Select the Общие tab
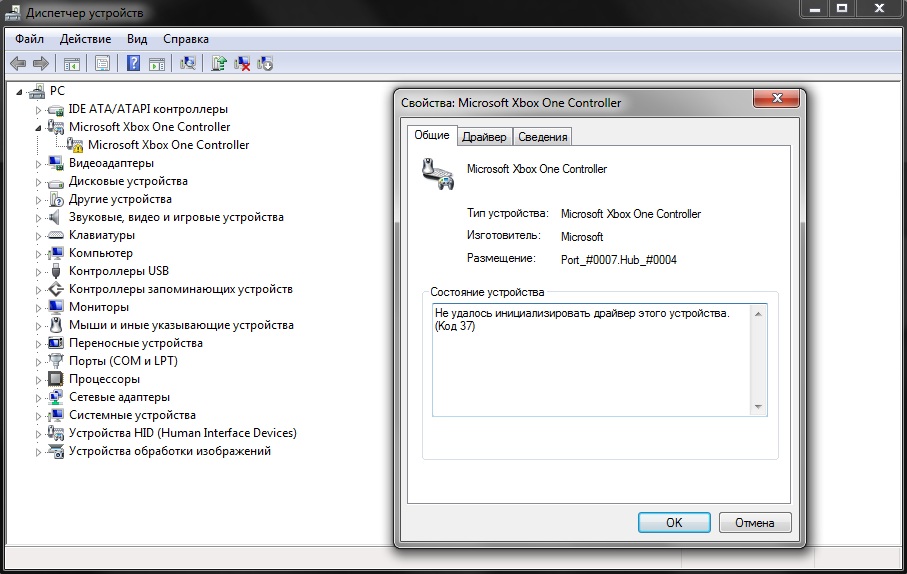Viewport: 907px width, 574px height. 432,135
